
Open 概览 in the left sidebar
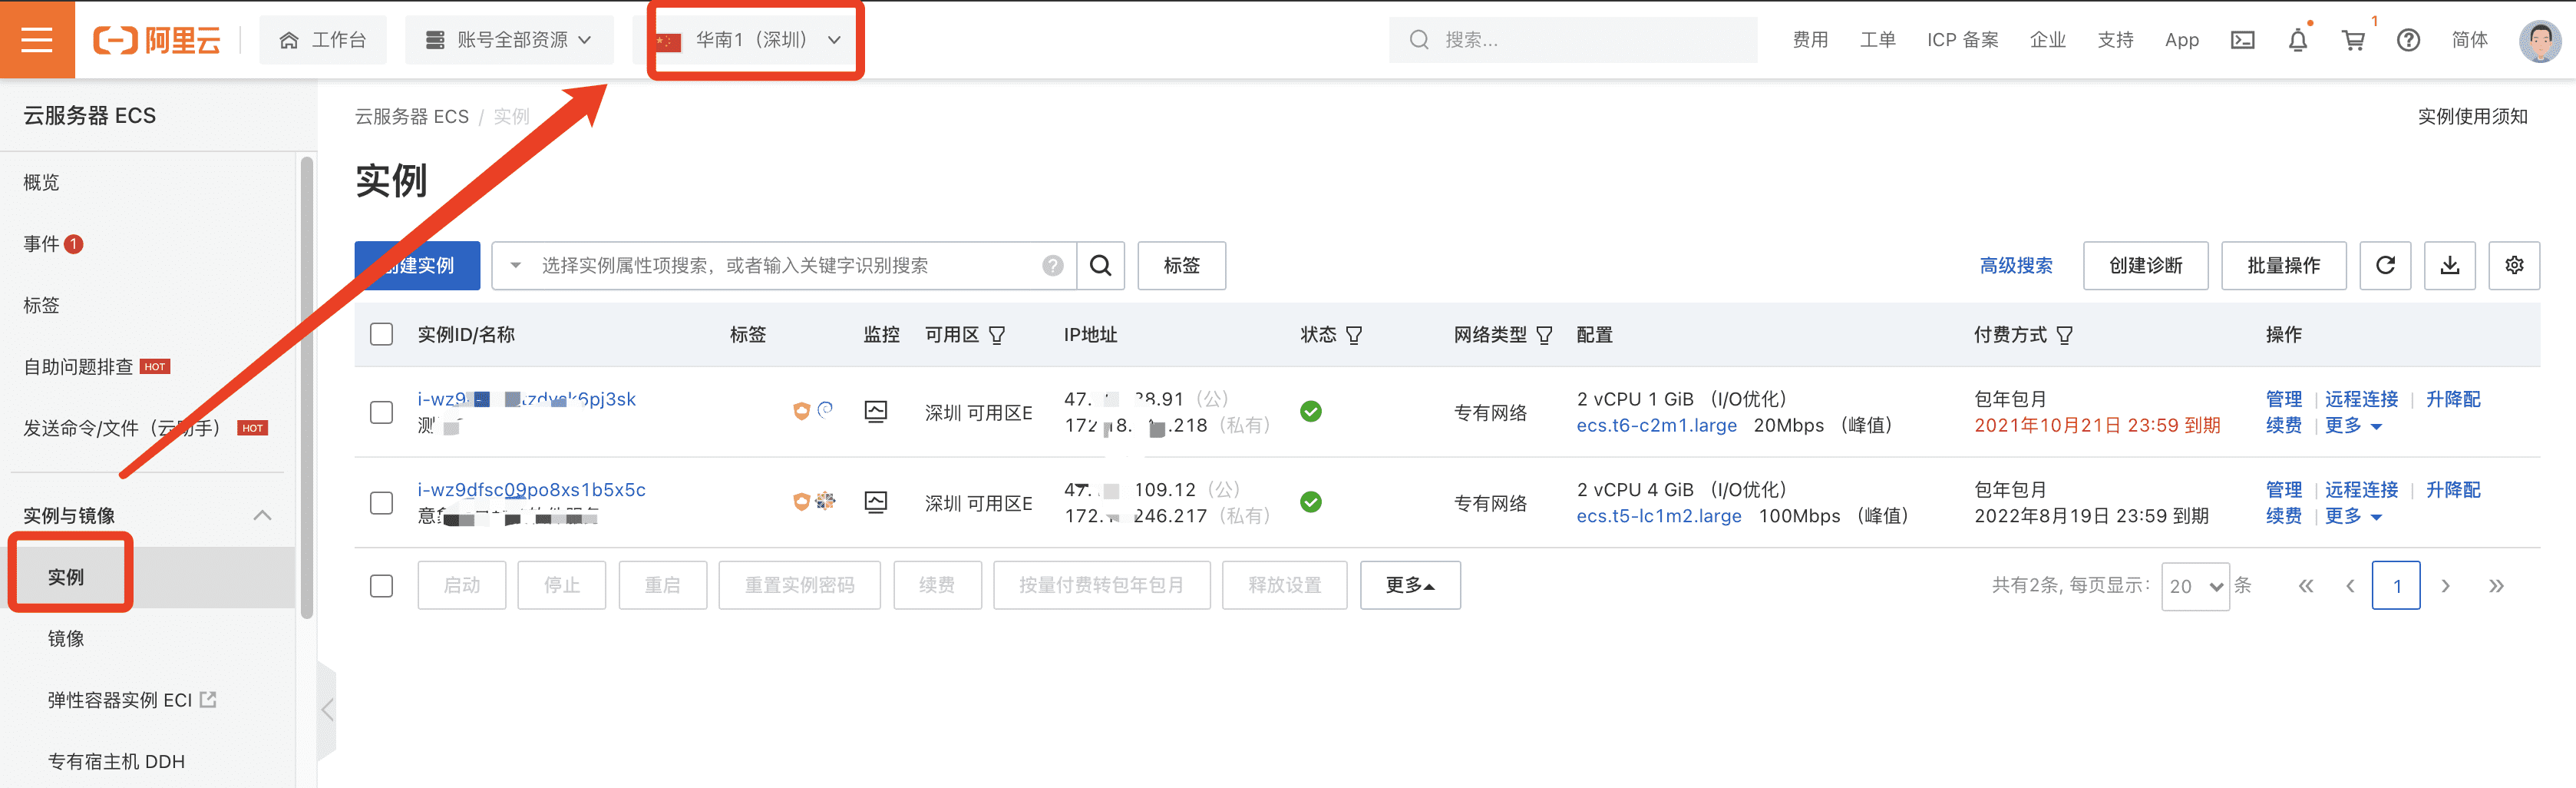click(41, 182)
